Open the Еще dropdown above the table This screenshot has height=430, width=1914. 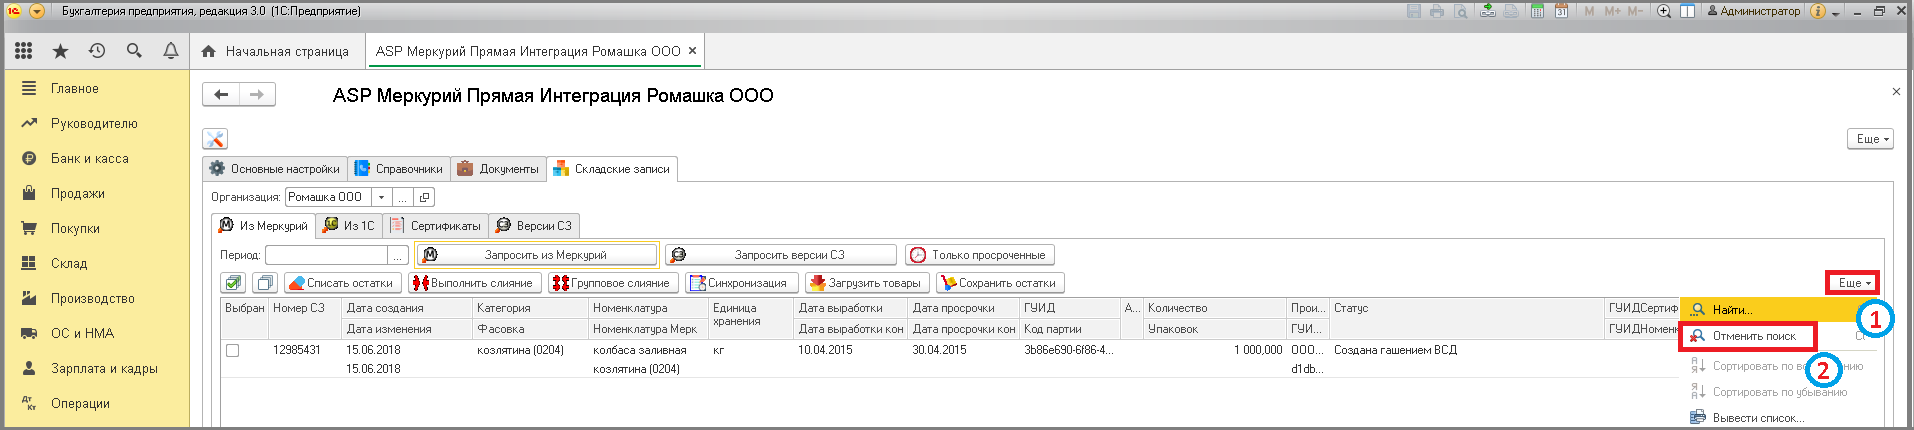pos(1852,283)
